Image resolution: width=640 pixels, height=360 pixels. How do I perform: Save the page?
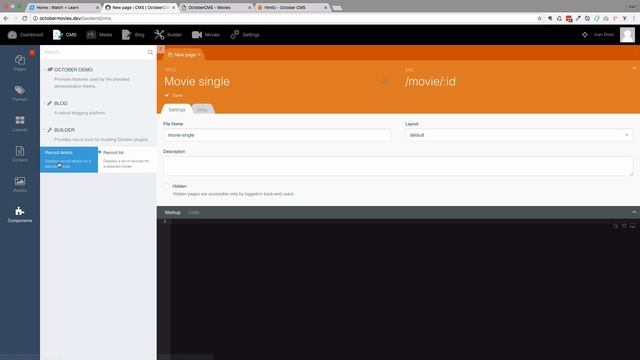pyautogui.click(x=174, y=95)
